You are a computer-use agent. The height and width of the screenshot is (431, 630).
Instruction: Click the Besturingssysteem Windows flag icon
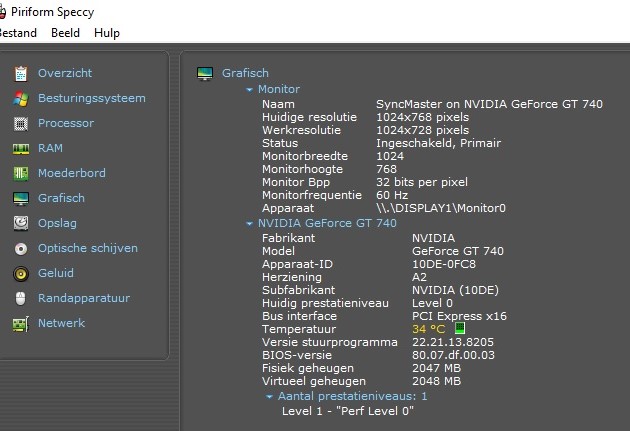21,98
